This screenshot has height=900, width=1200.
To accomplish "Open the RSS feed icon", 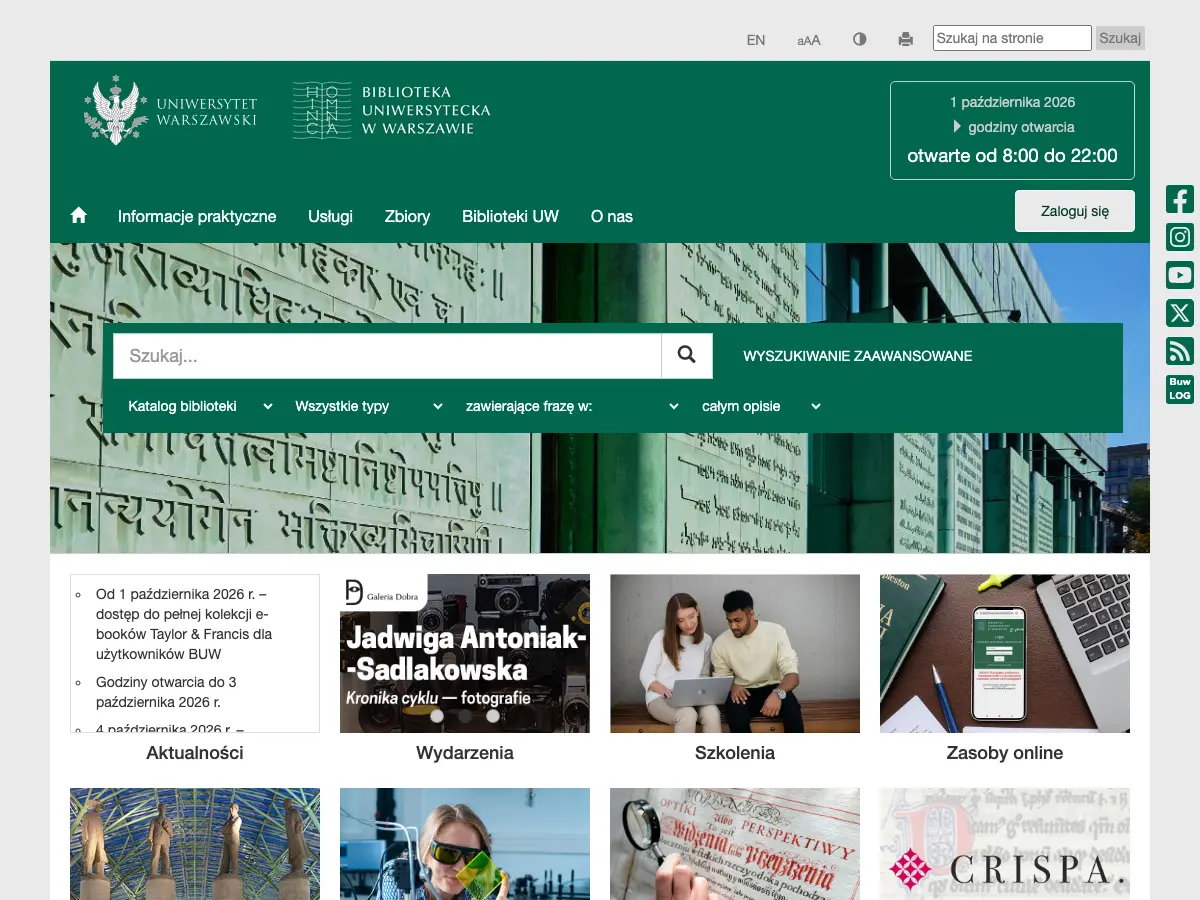I will 1180,351.
